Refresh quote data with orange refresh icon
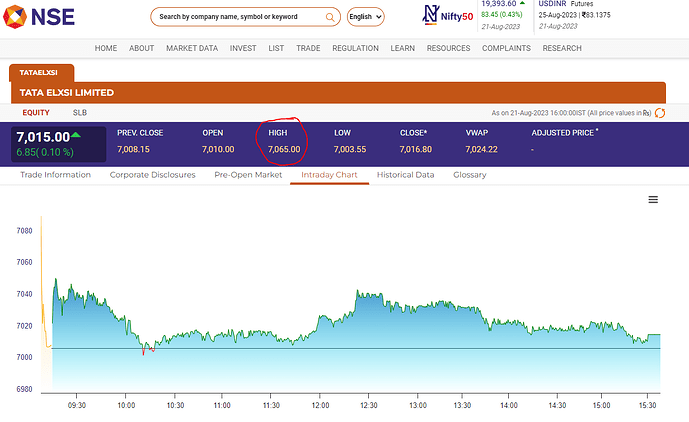The width and height of the screenshot is (689, 422). 660,113
